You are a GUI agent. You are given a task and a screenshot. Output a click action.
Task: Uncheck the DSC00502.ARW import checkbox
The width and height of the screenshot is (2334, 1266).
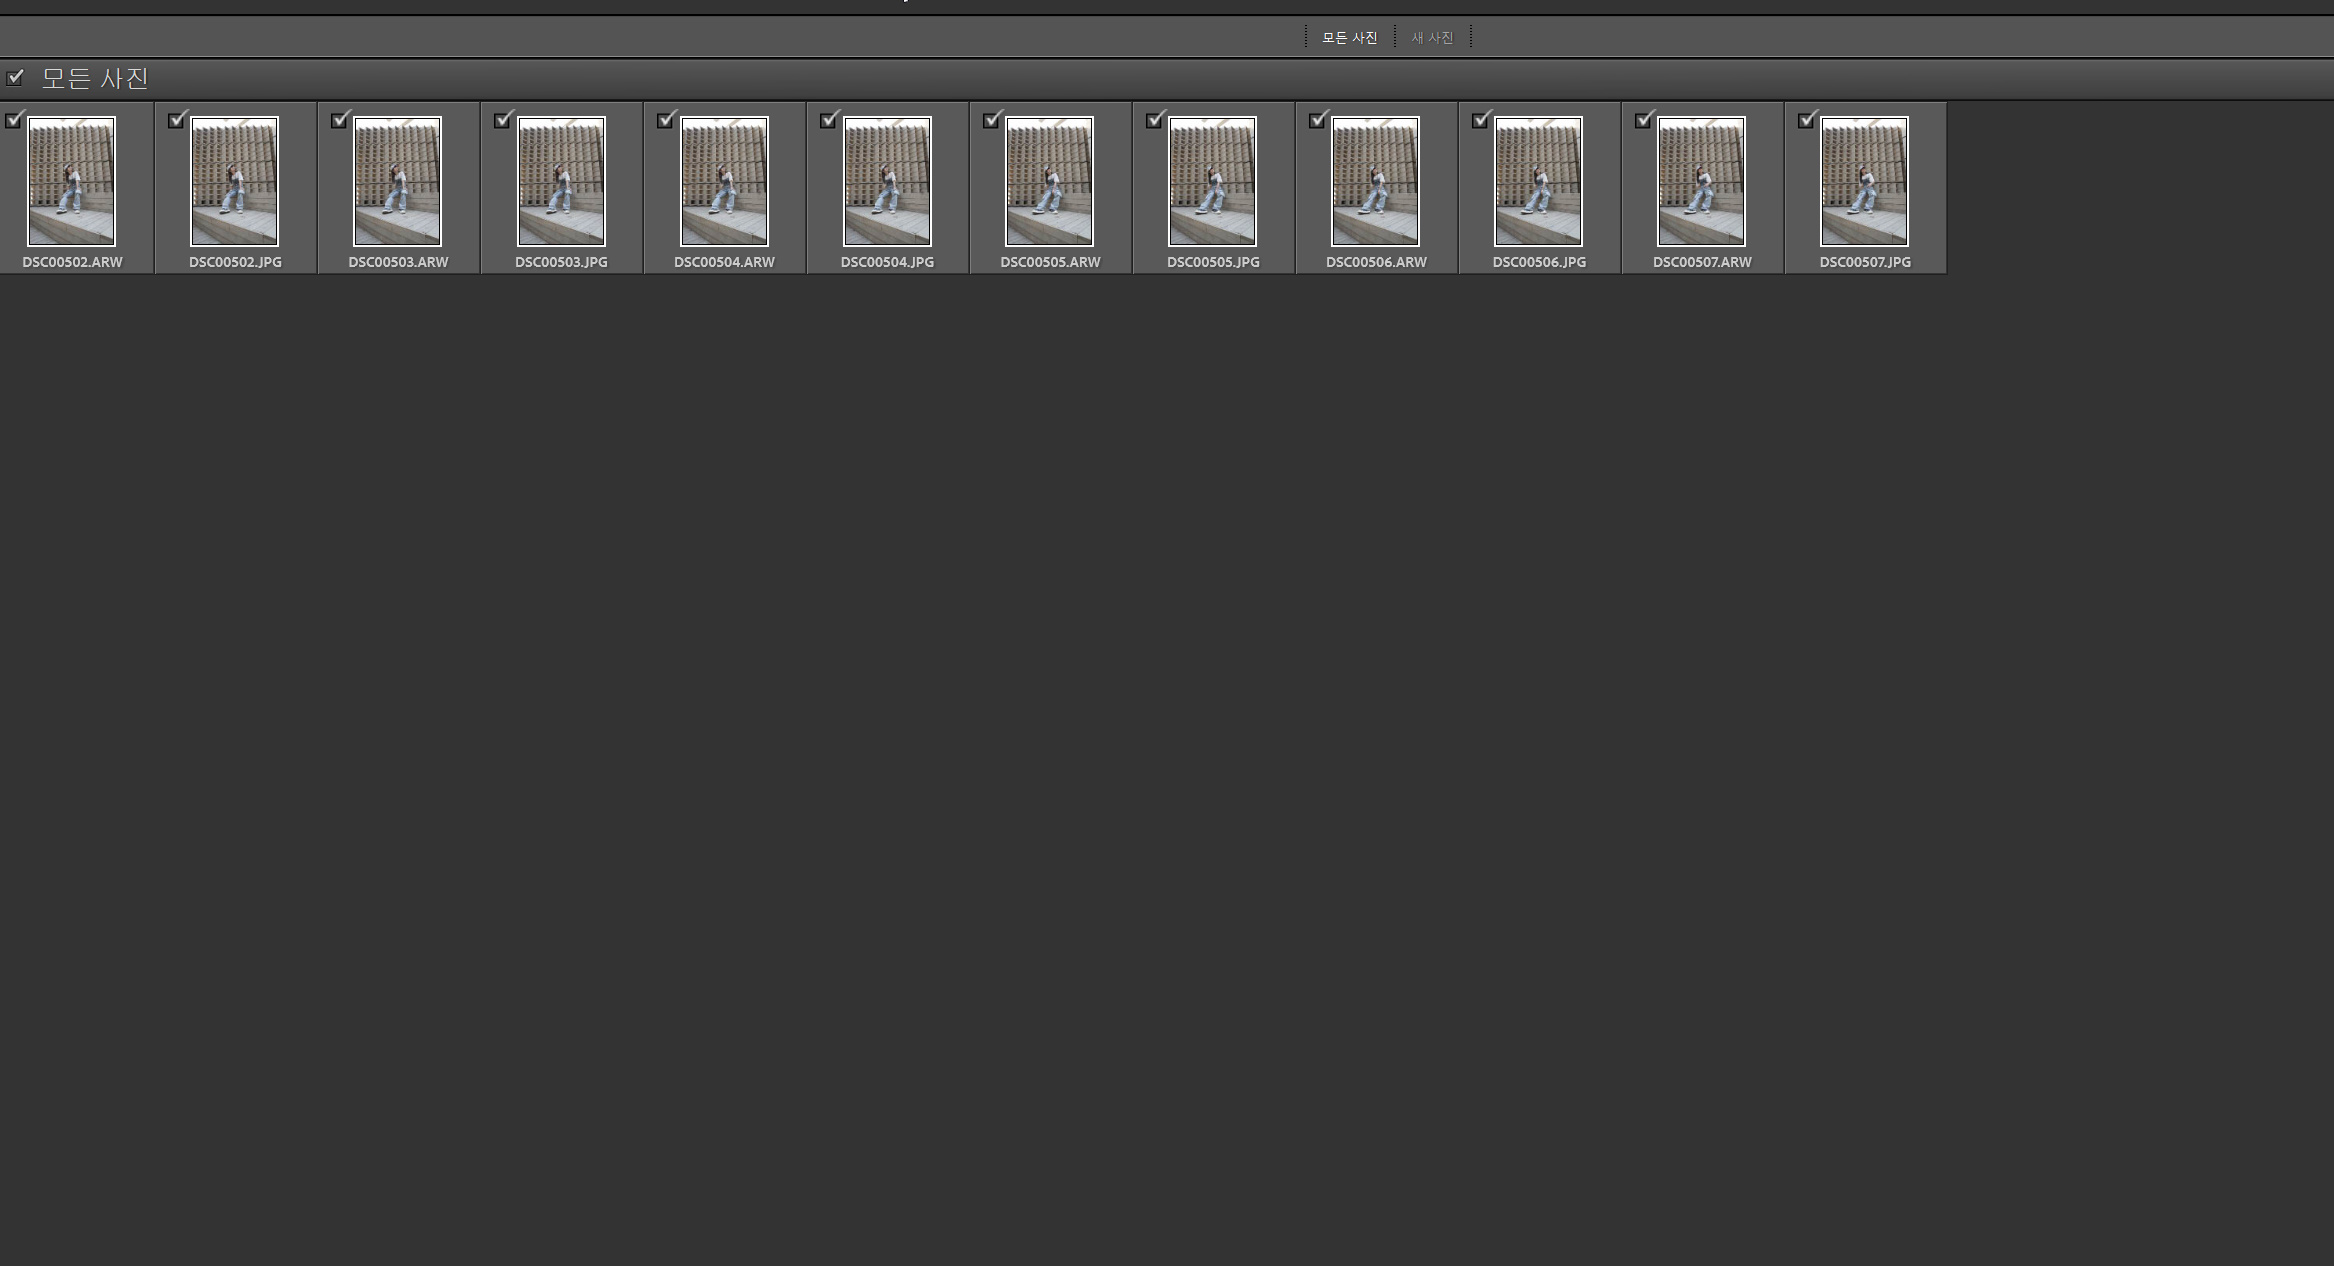coord(13,121)
